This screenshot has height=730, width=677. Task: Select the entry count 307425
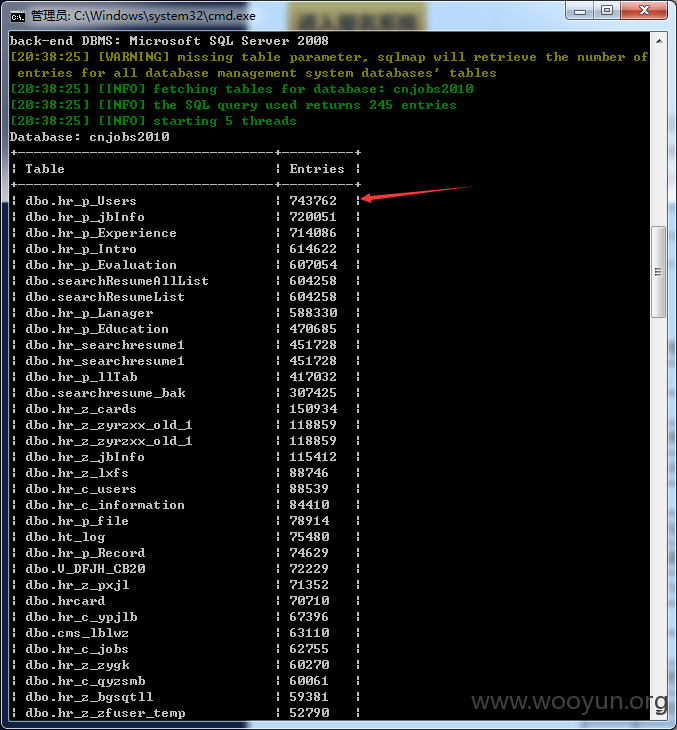point(313,393)
